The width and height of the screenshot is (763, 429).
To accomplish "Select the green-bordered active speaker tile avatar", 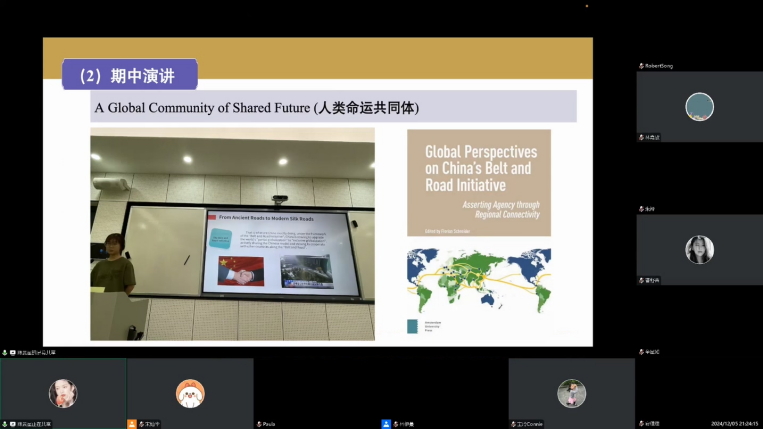I will tap(63, 393).
